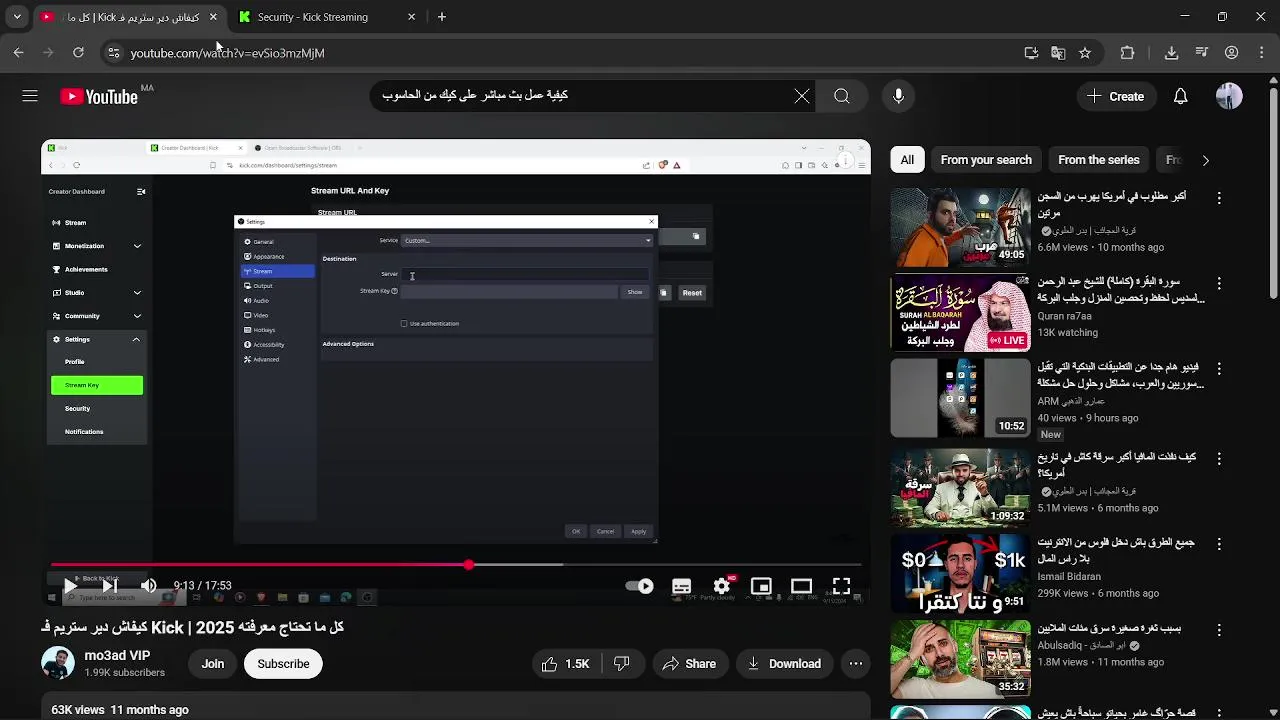Mute the video volume

[x=149, y=586]
